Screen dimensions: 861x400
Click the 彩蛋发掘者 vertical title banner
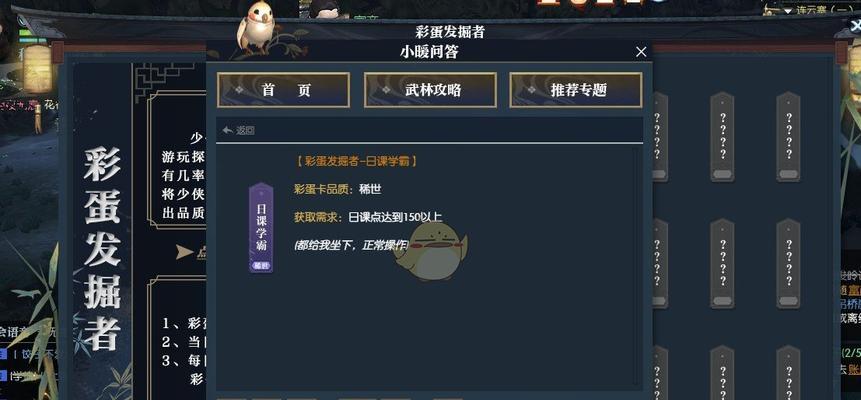[x=102, y=249]
